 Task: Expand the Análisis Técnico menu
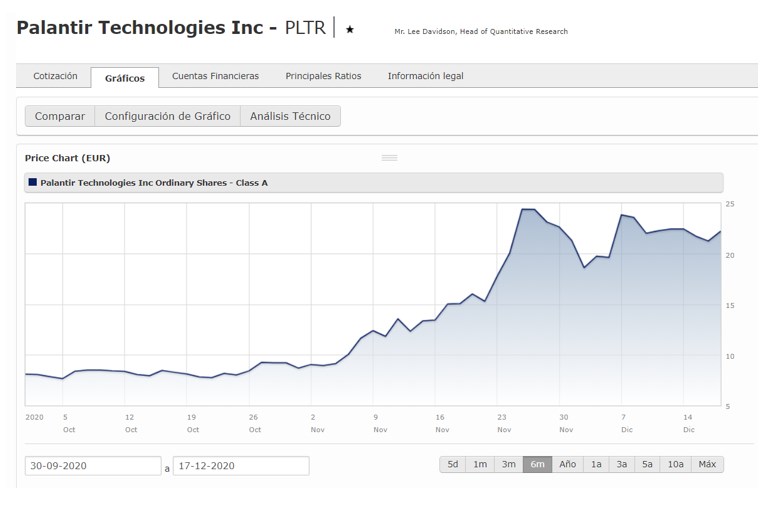290,116
